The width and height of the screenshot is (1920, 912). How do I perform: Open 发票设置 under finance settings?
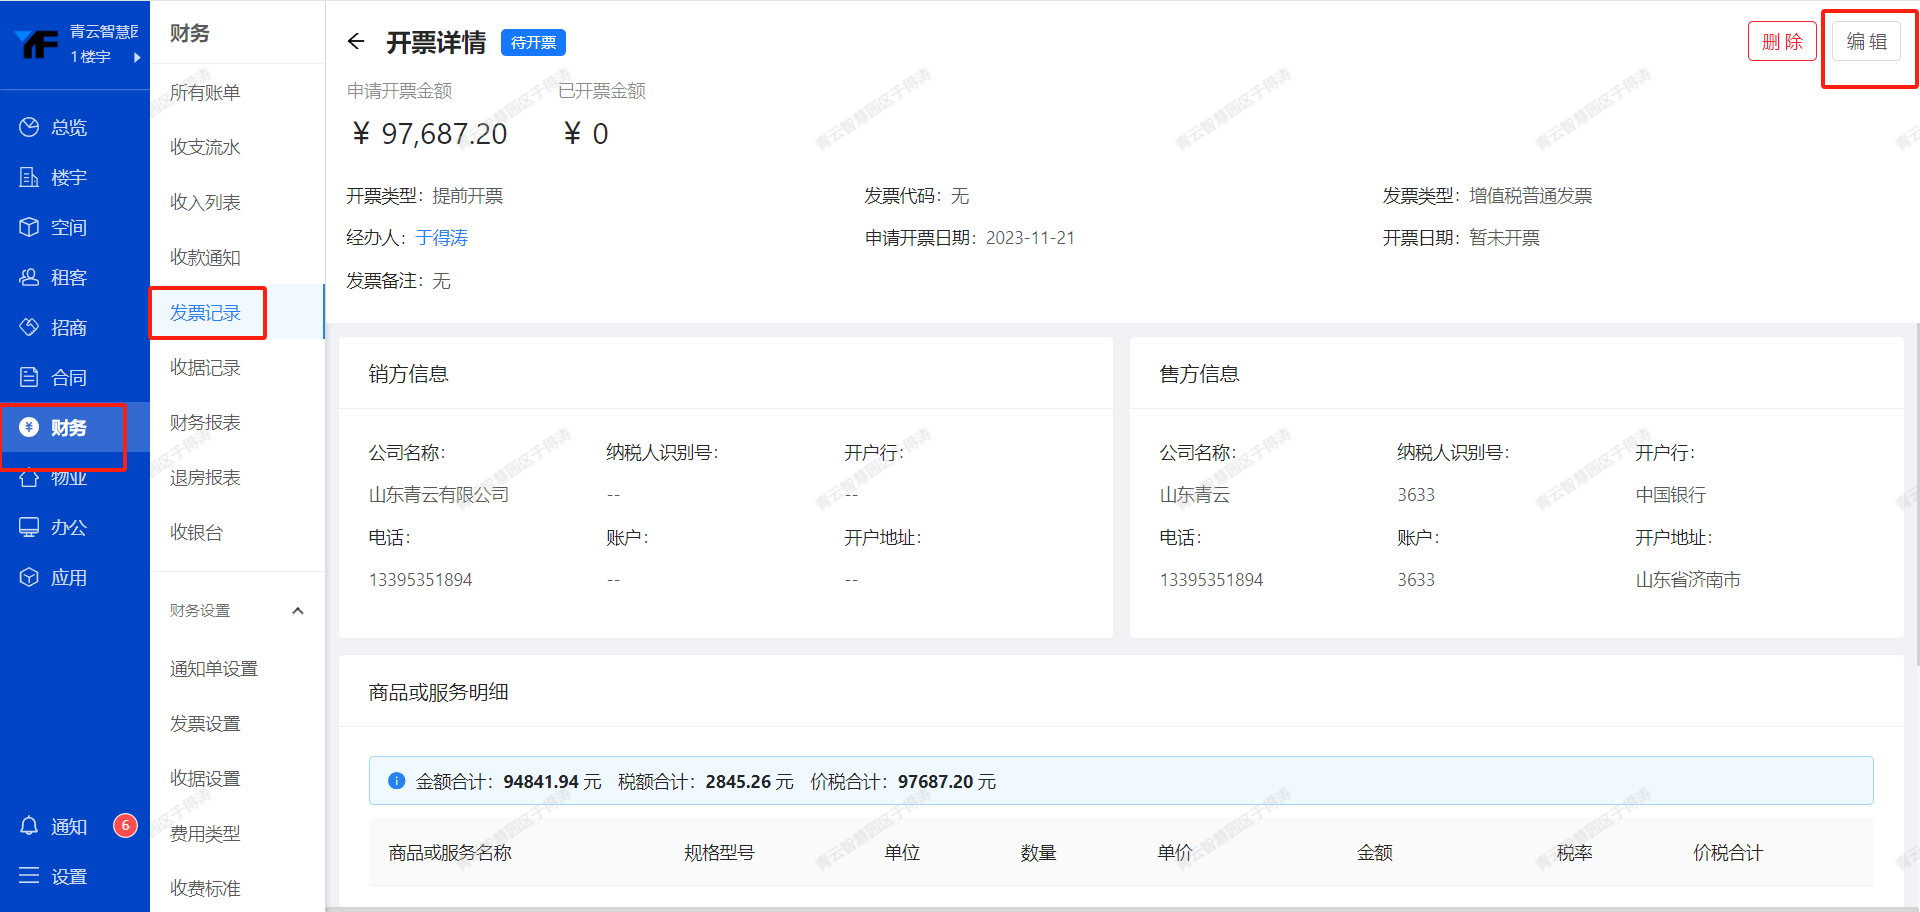205,723
